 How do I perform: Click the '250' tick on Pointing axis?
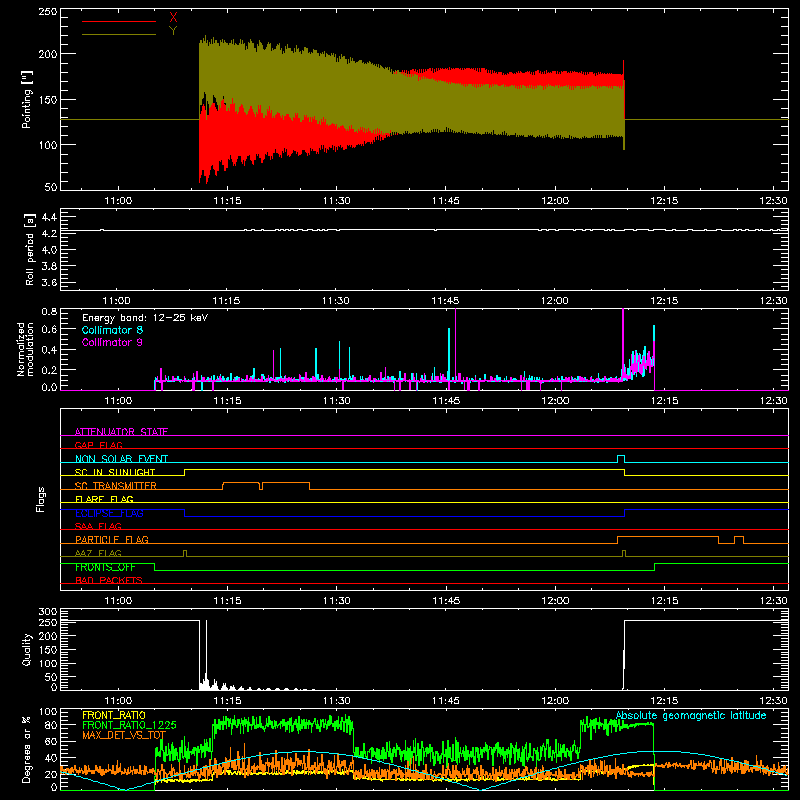click(x=48, y=12)
